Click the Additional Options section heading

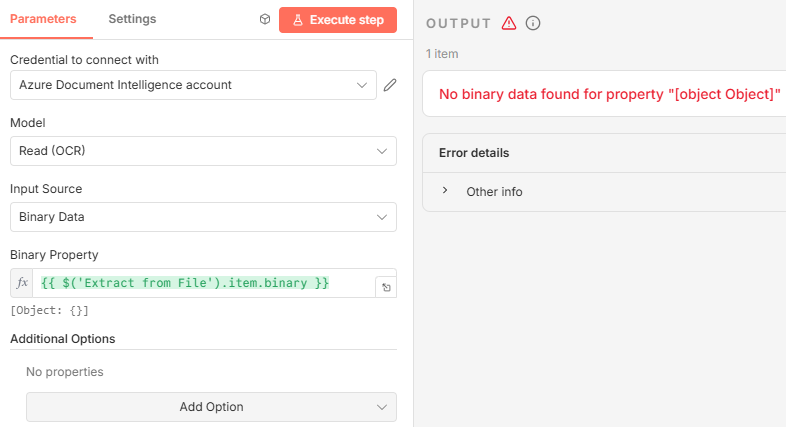(x=62, y=339)
